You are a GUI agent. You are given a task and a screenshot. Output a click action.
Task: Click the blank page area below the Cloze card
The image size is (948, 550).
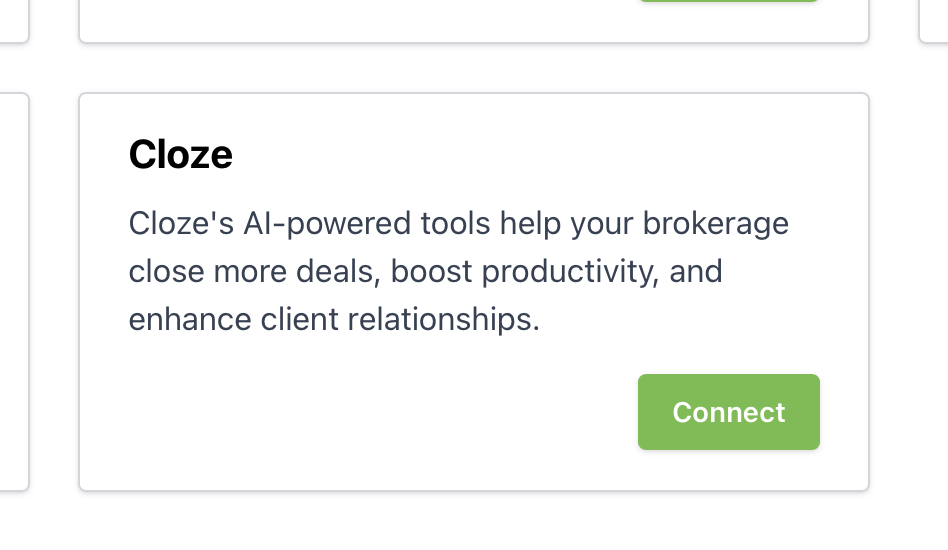coord(473,522)
